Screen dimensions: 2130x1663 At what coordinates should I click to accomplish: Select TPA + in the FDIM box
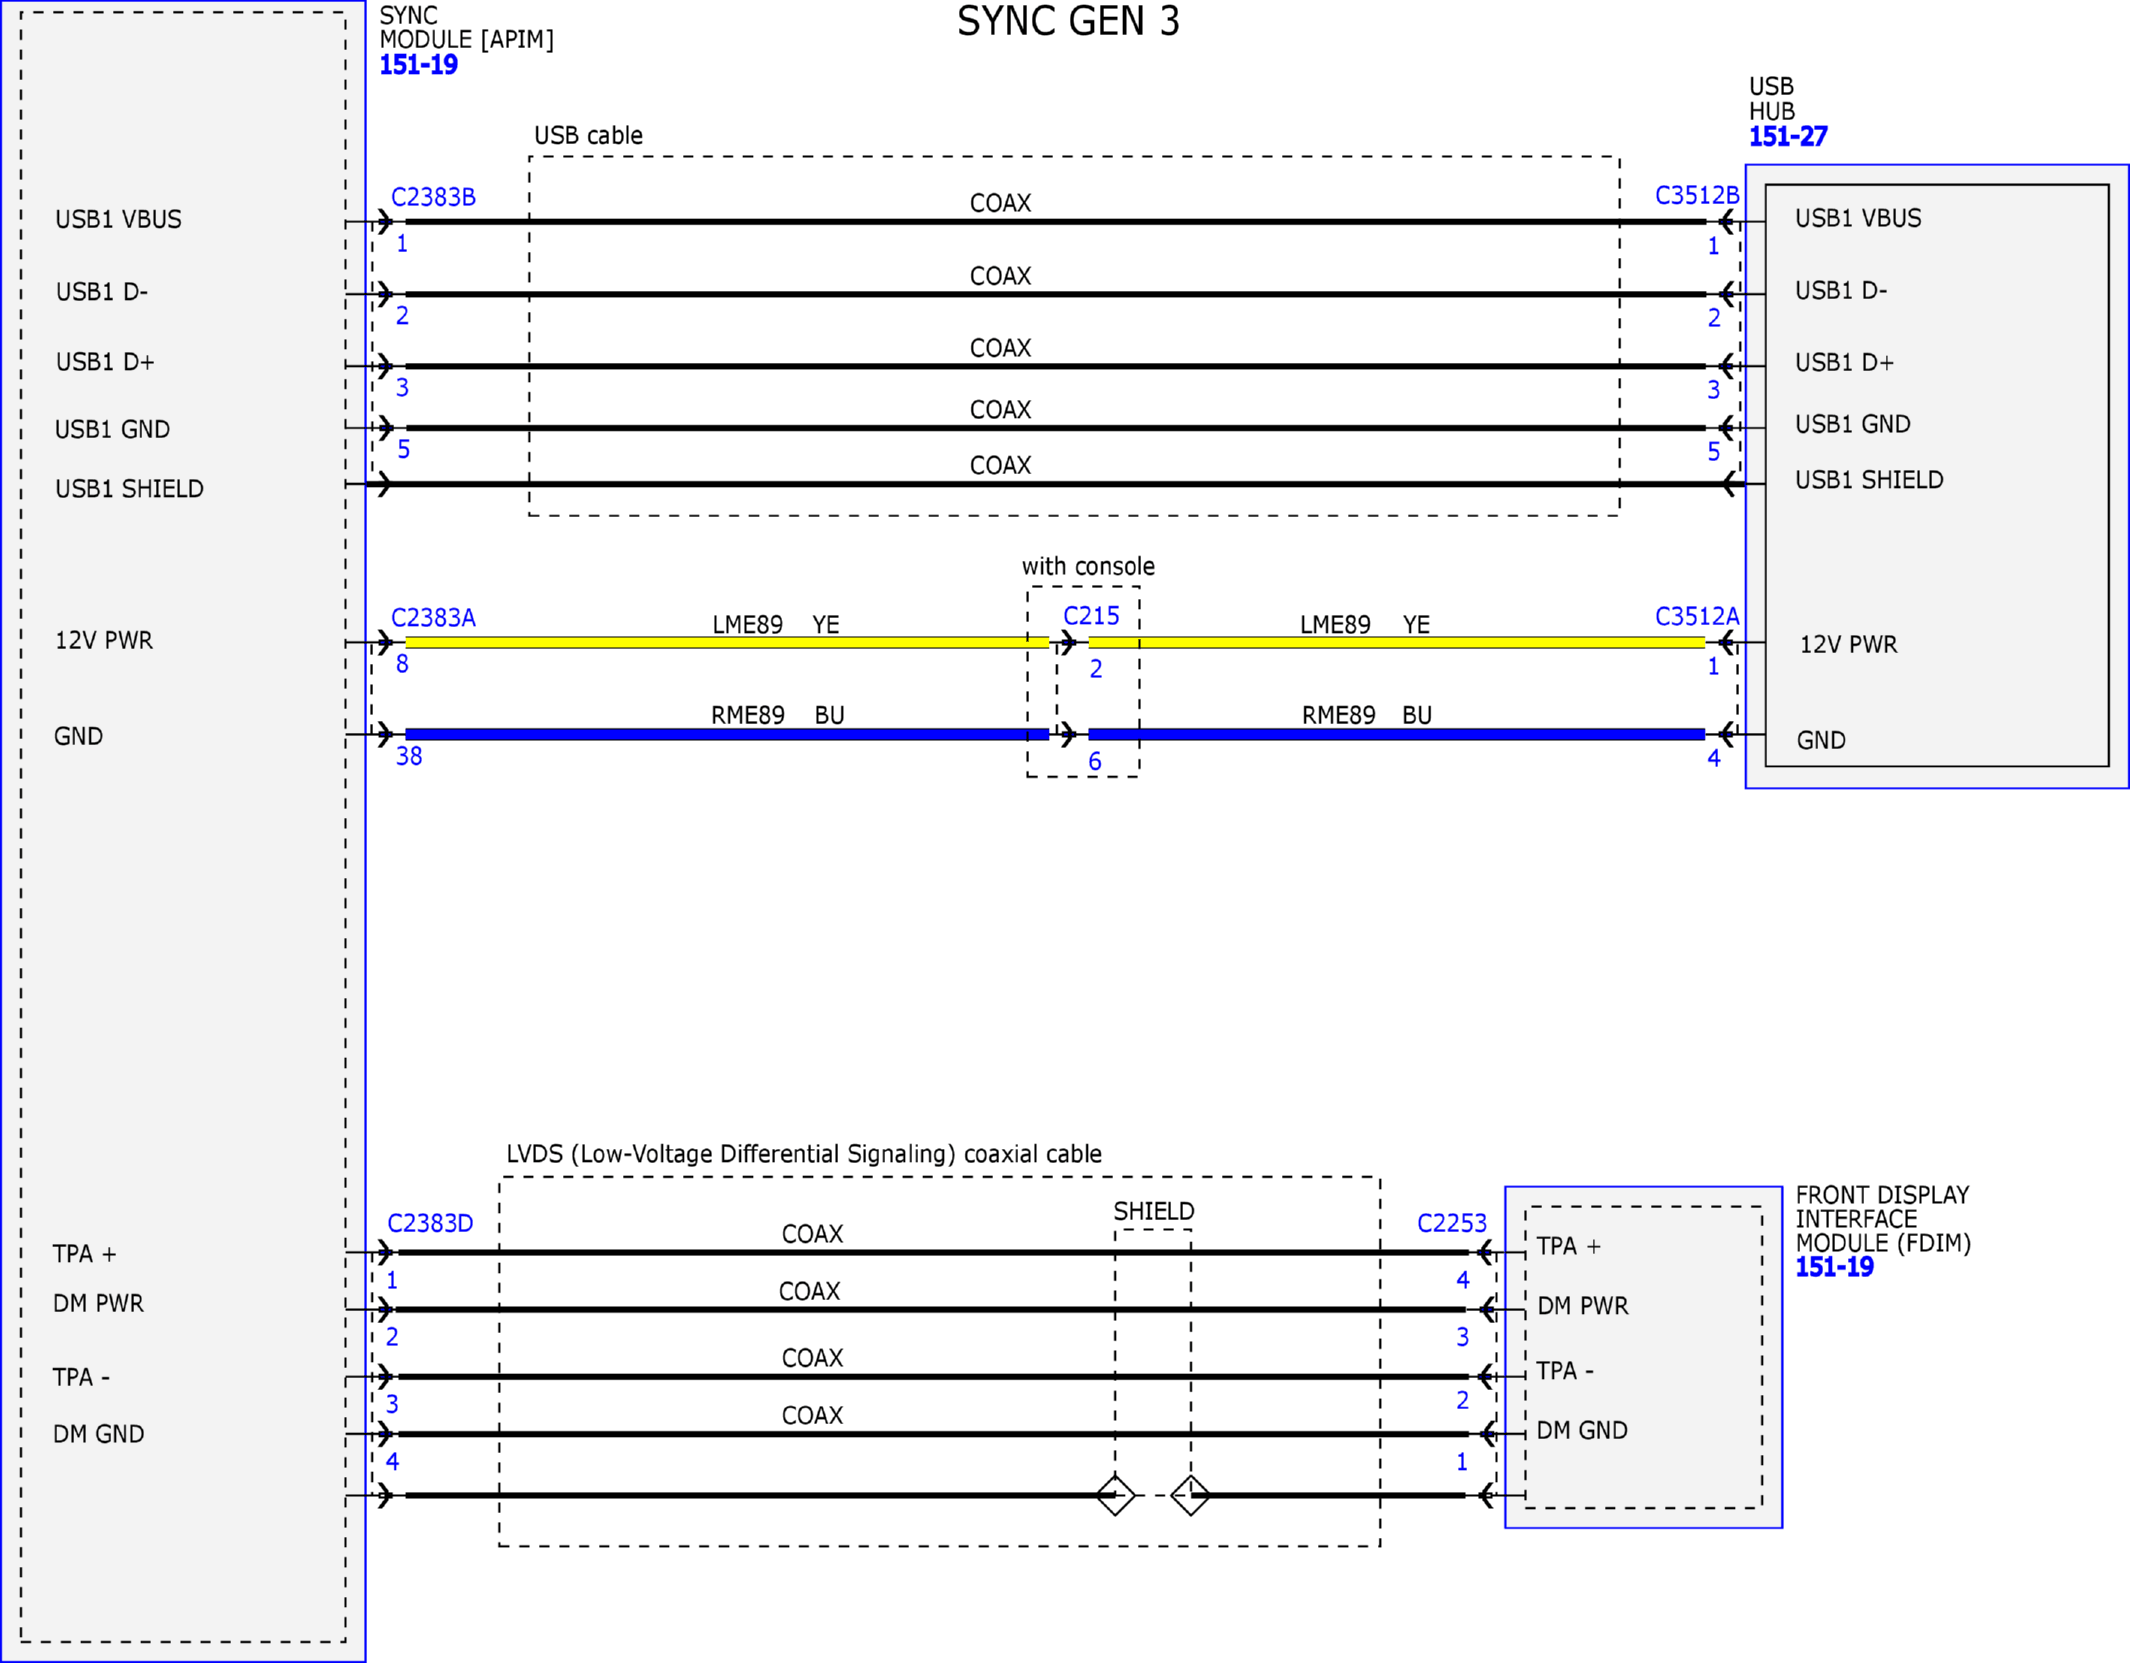click(1569, 1246)
